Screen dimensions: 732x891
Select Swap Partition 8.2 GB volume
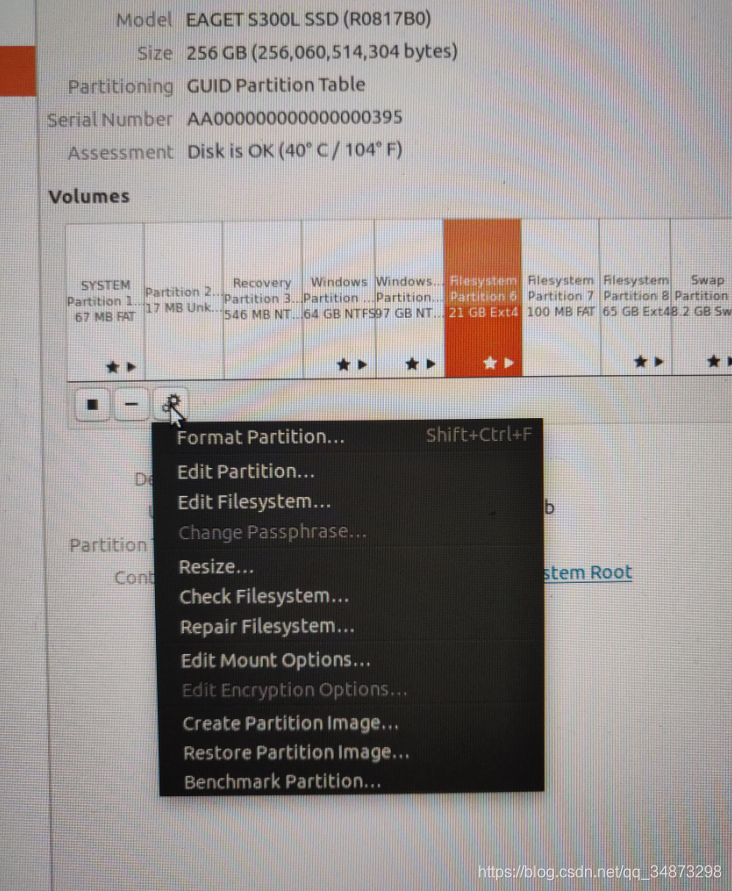[x=702, y=297]
